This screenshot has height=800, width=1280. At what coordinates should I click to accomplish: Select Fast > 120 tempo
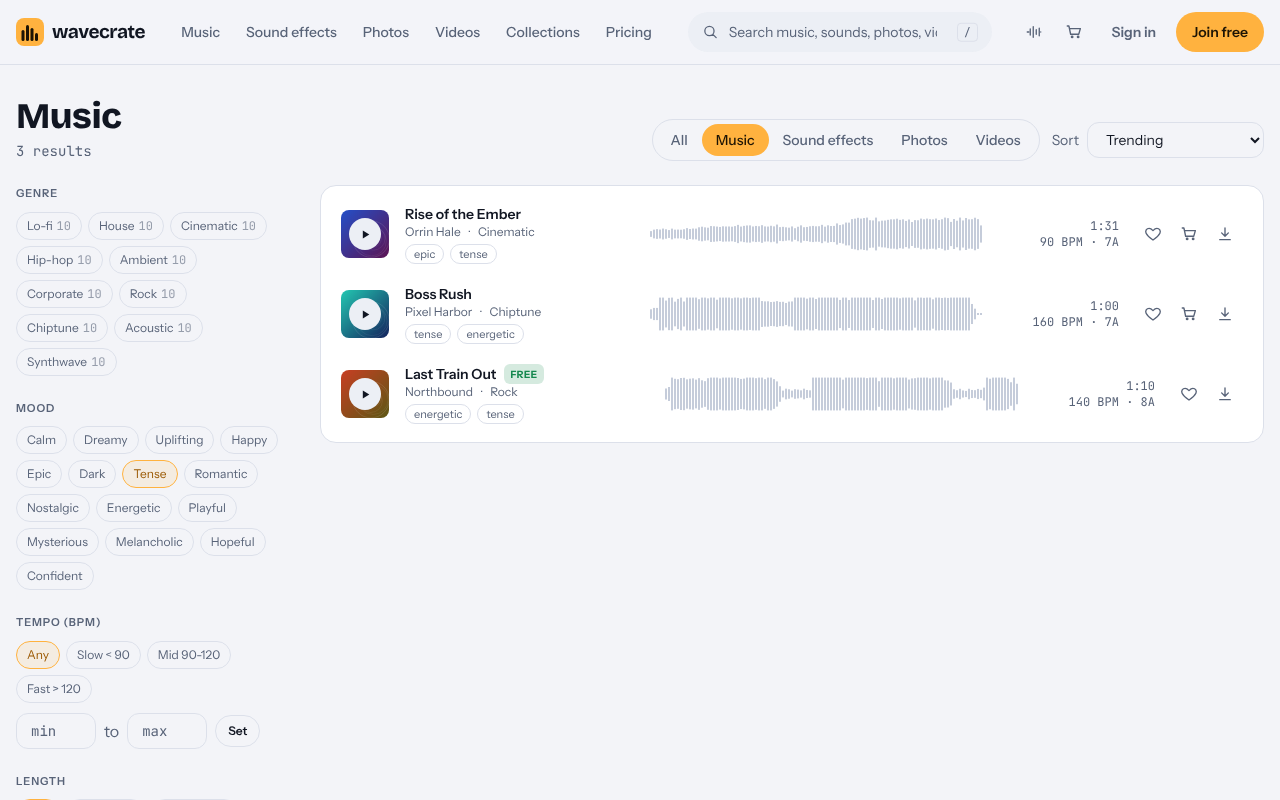coord(54,689)
